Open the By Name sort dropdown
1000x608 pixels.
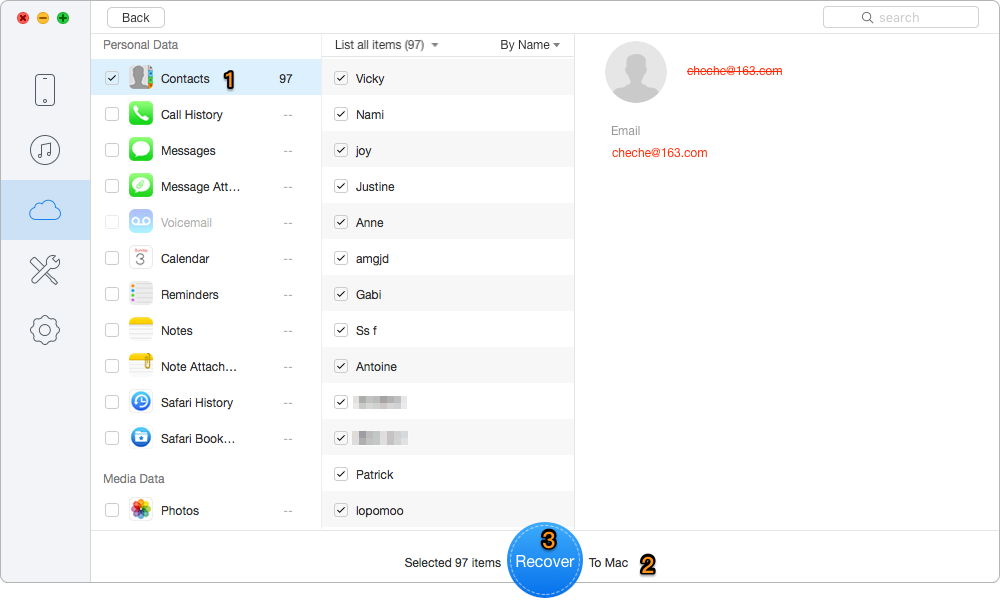530,45
